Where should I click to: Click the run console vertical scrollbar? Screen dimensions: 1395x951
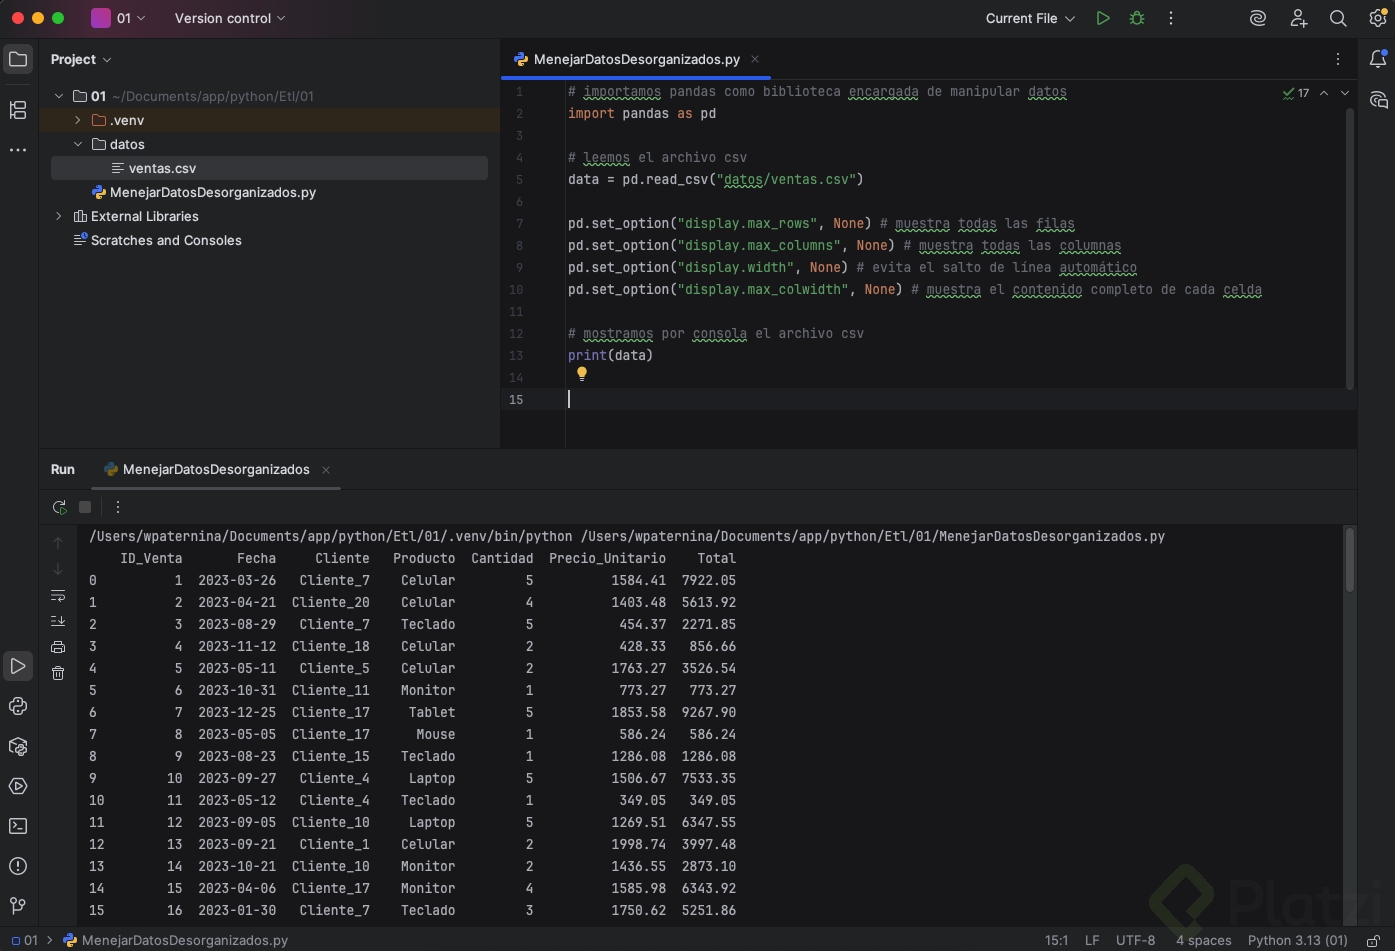[1349, 560]
